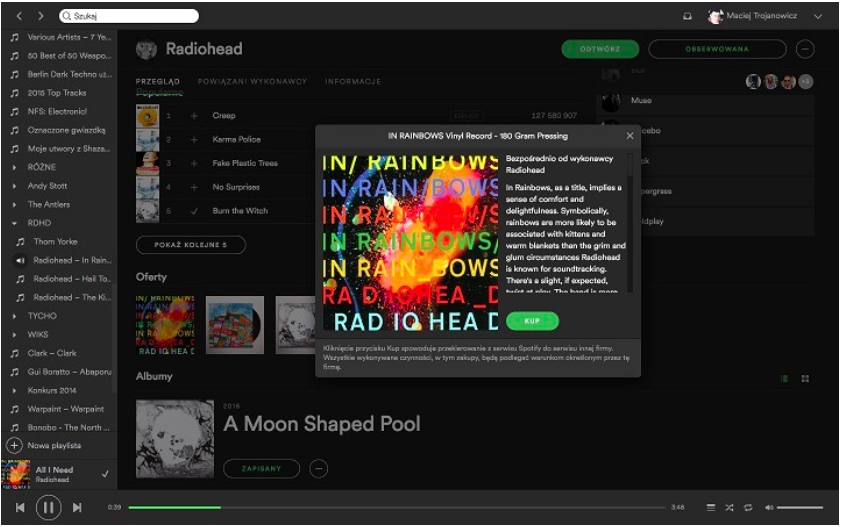842x527 pixels.
Task: Skip to the next track
Action: point(77,508)
